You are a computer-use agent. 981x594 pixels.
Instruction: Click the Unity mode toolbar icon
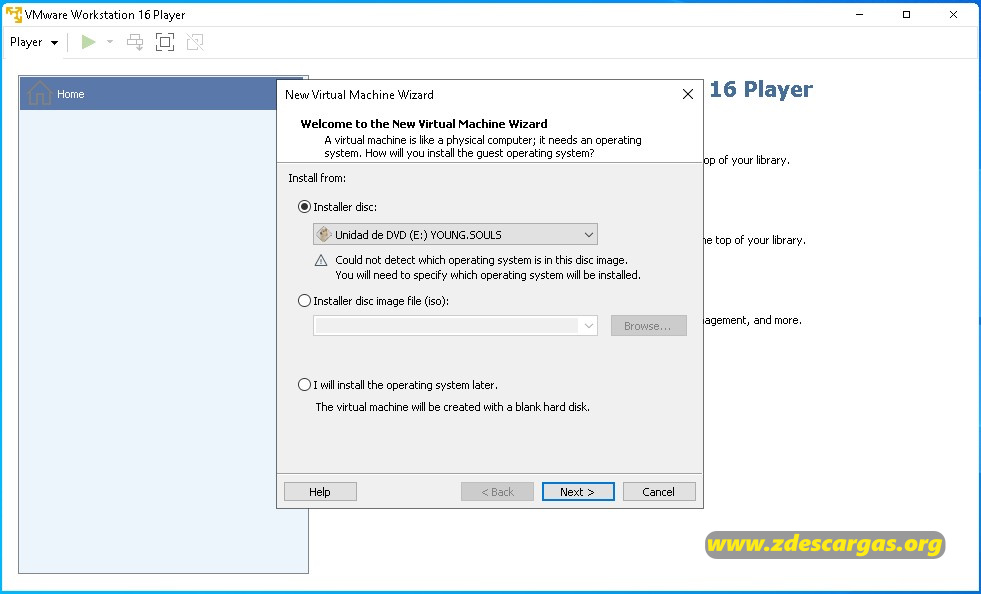(195, 43)
